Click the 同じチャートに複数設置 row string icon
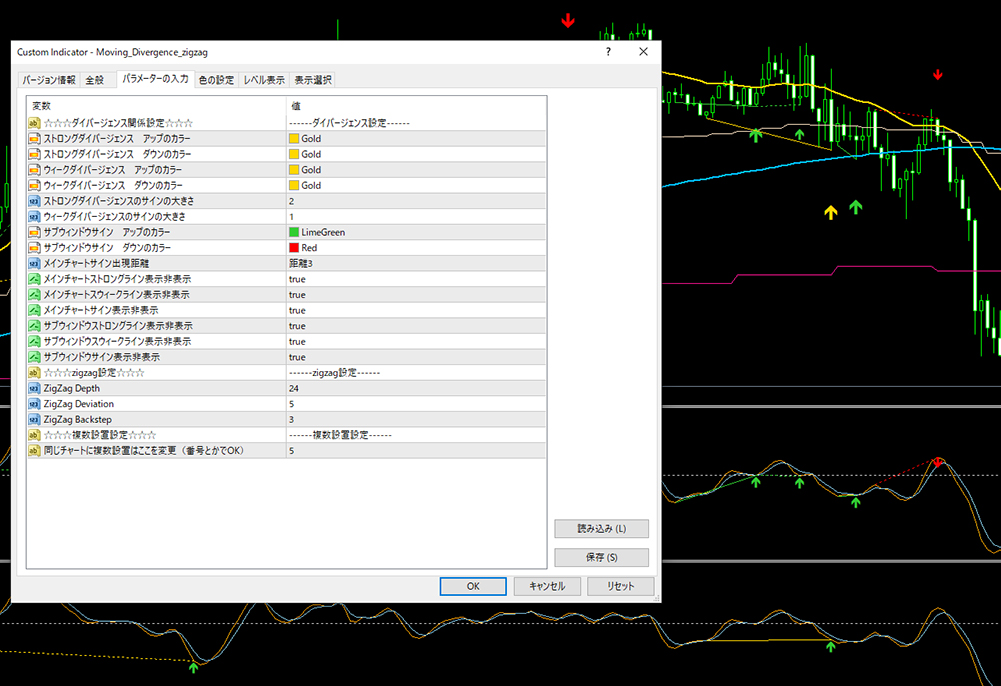The width and height of the screenshot is (1001, 686). [x=34, y=451]
